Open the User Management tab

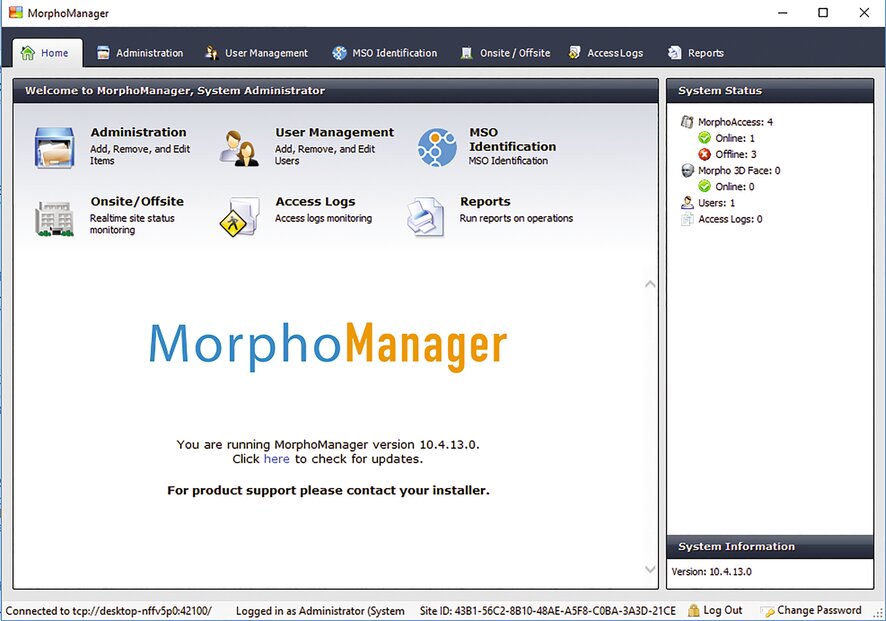(257, 53)
